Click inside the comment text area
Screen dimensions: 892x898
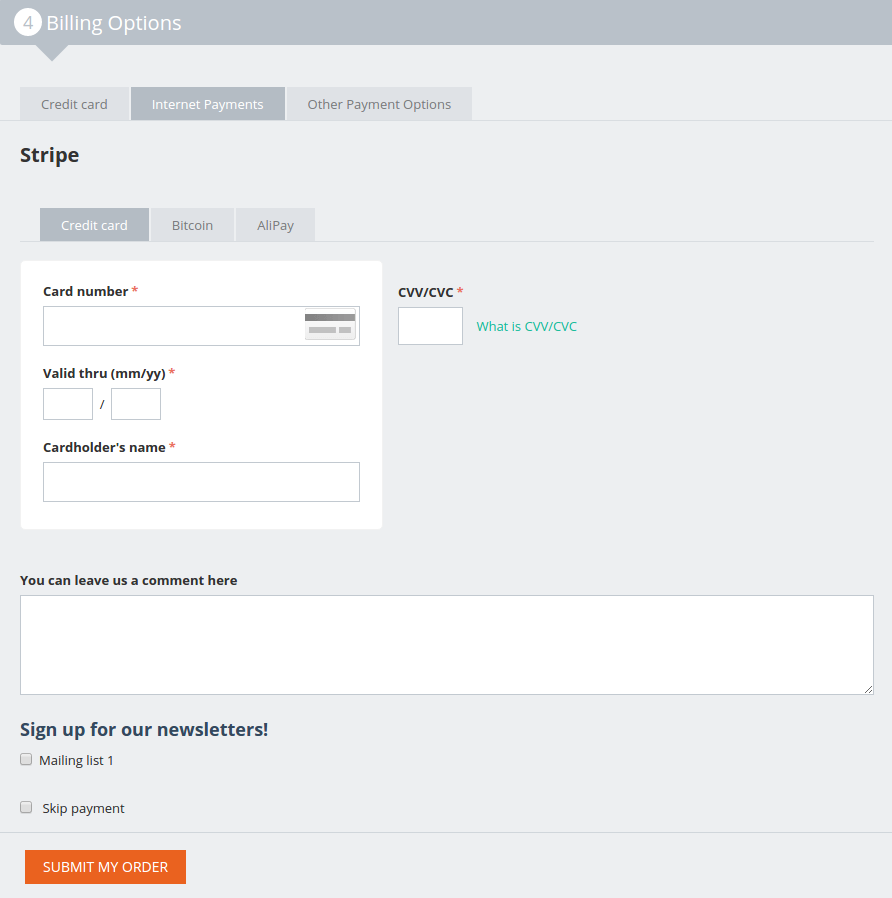click(447, 645)
